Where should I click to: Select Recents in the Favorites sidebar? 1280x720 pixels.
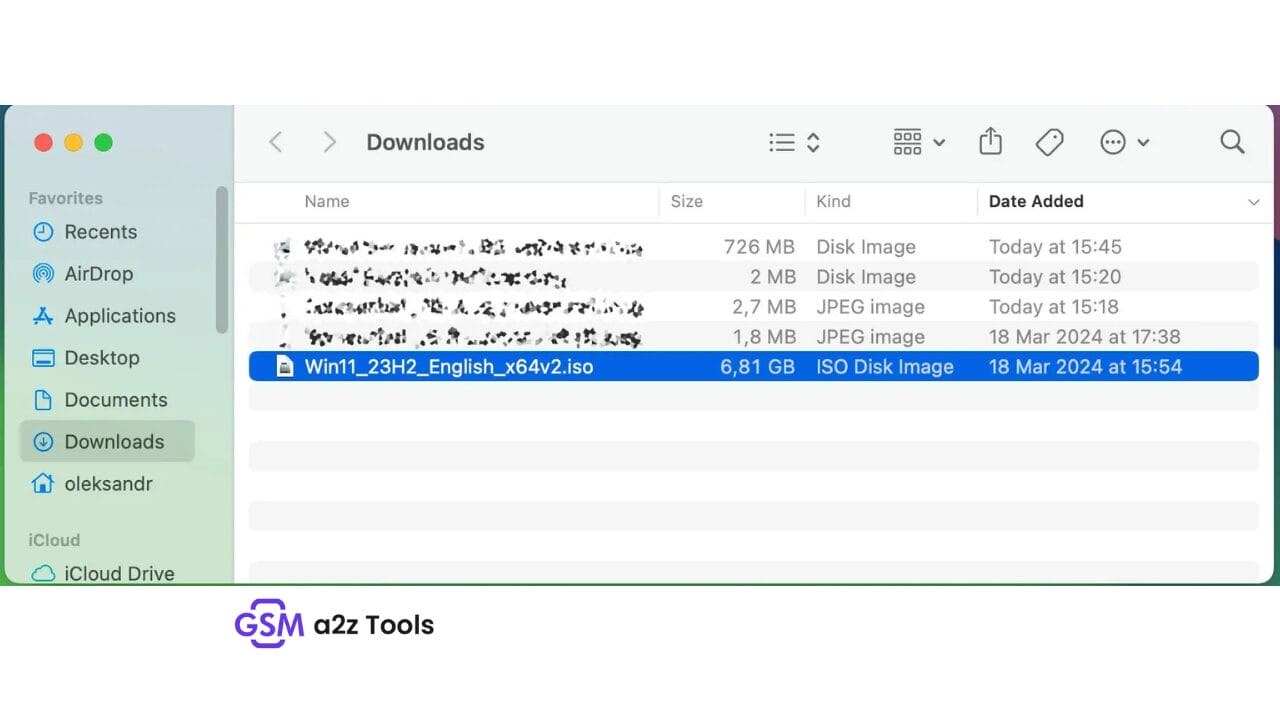click(101, 232)
